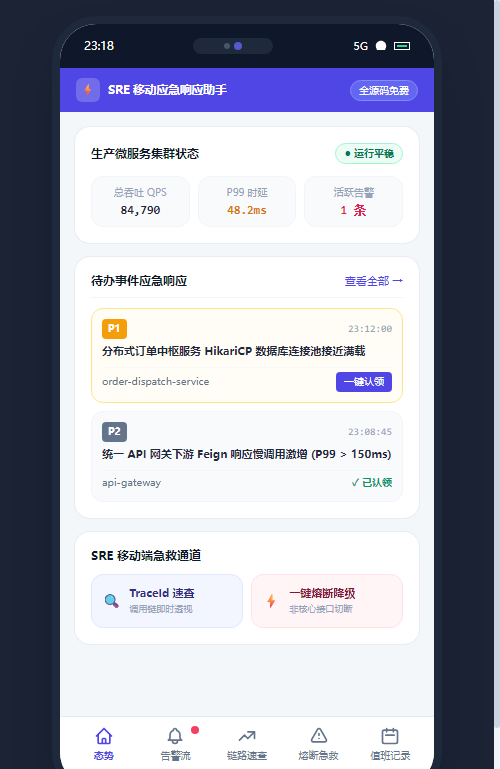Click the HikariCP incident title
500x769 pixels.
pos(233,351)
